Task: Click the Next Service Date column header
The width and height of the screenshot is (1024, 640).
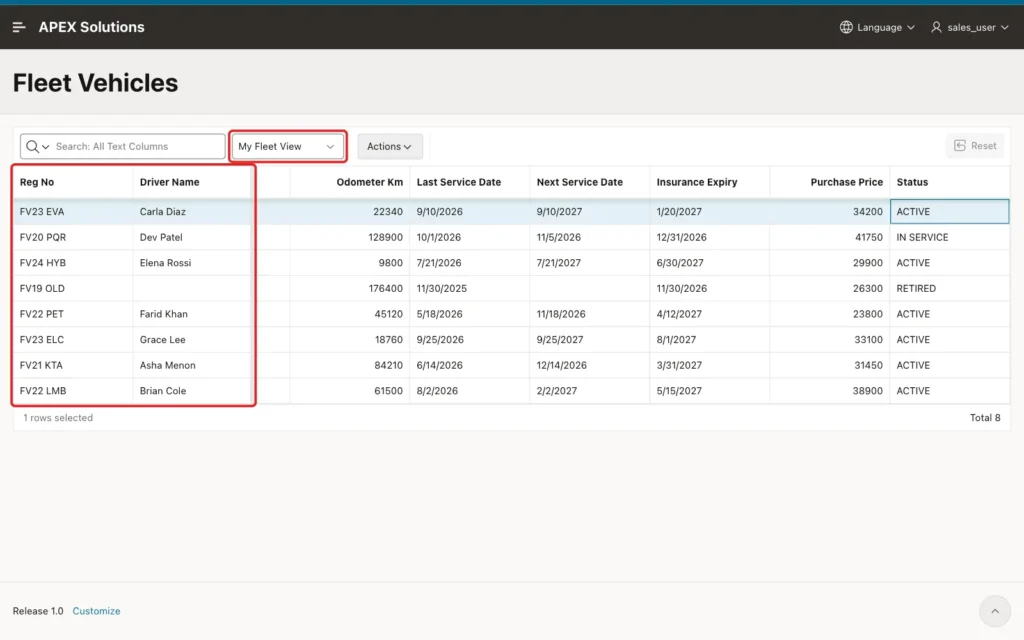Action: coord(579,182)
